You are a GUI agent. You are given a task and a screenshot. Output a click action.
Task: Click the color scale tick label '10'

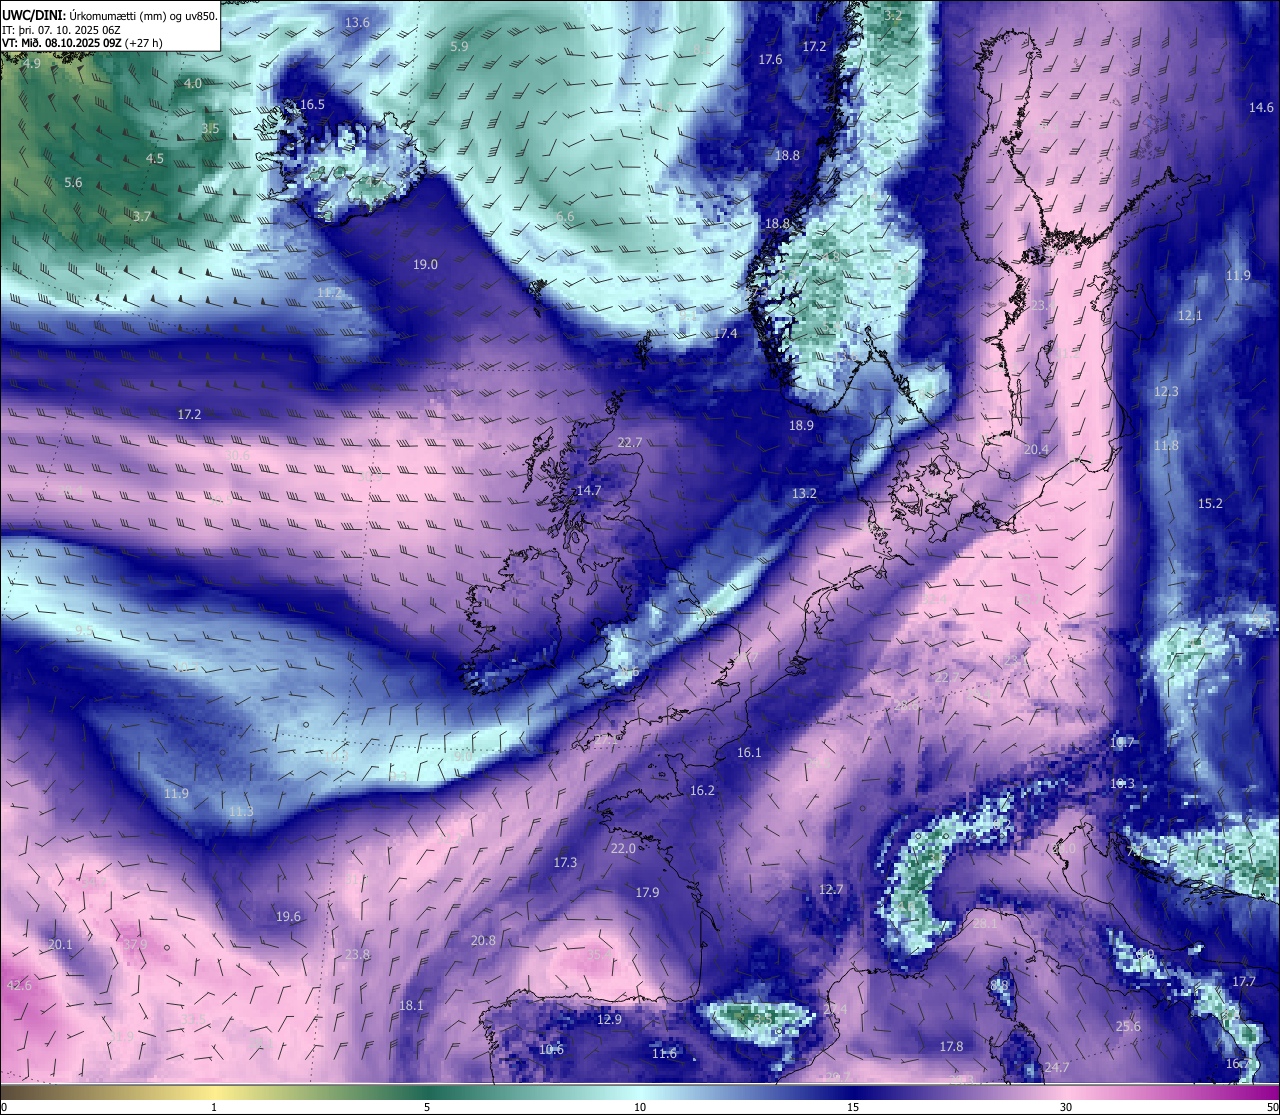640,1107
